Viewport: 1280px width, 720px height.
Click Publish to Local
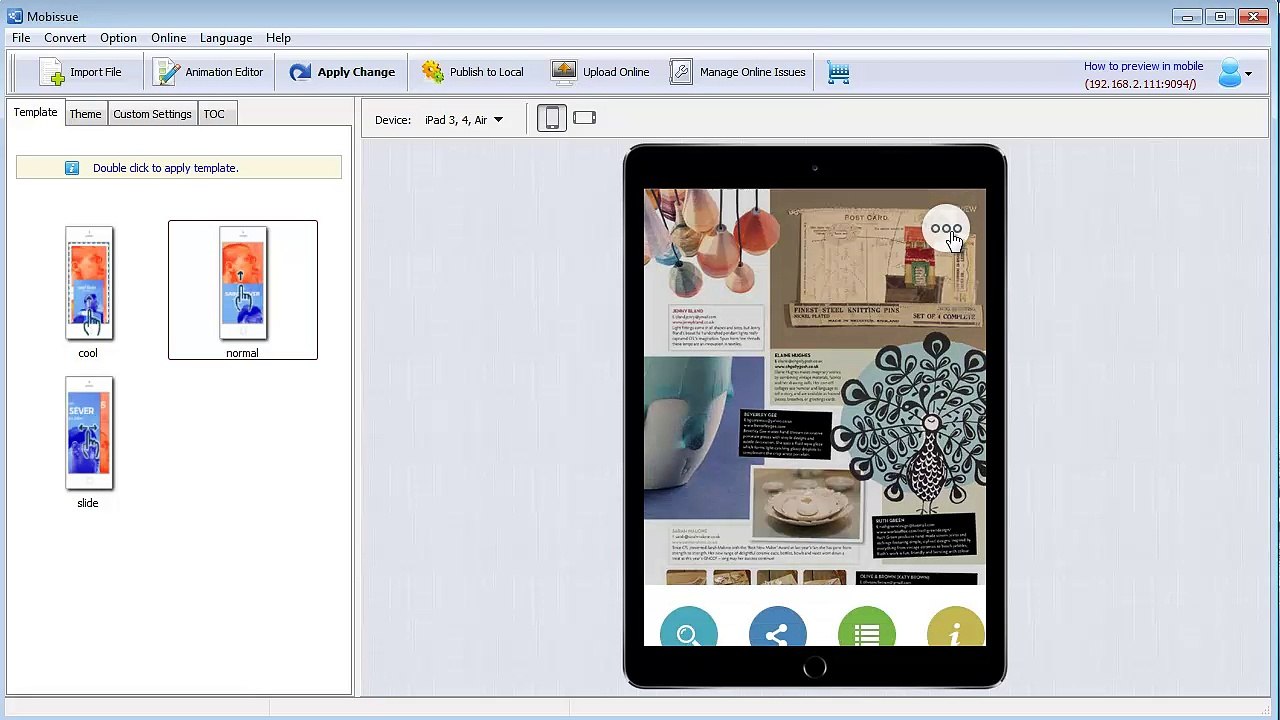click(472, 72)
